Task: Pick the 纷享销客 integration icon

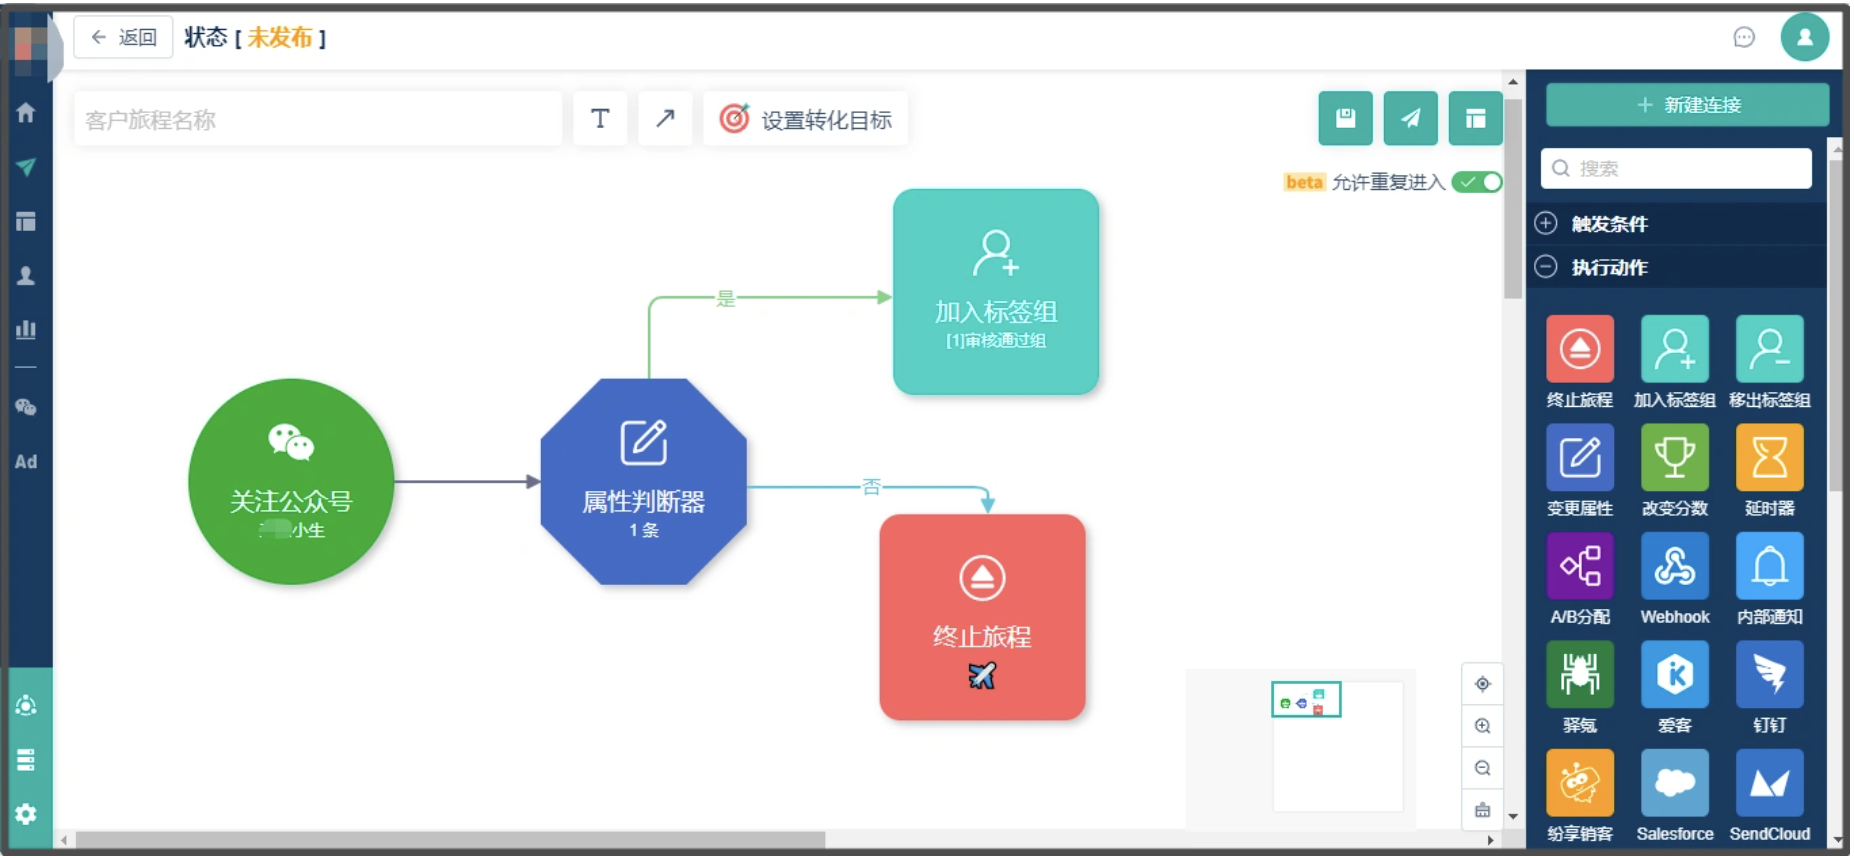Action: pos(1580,783)
